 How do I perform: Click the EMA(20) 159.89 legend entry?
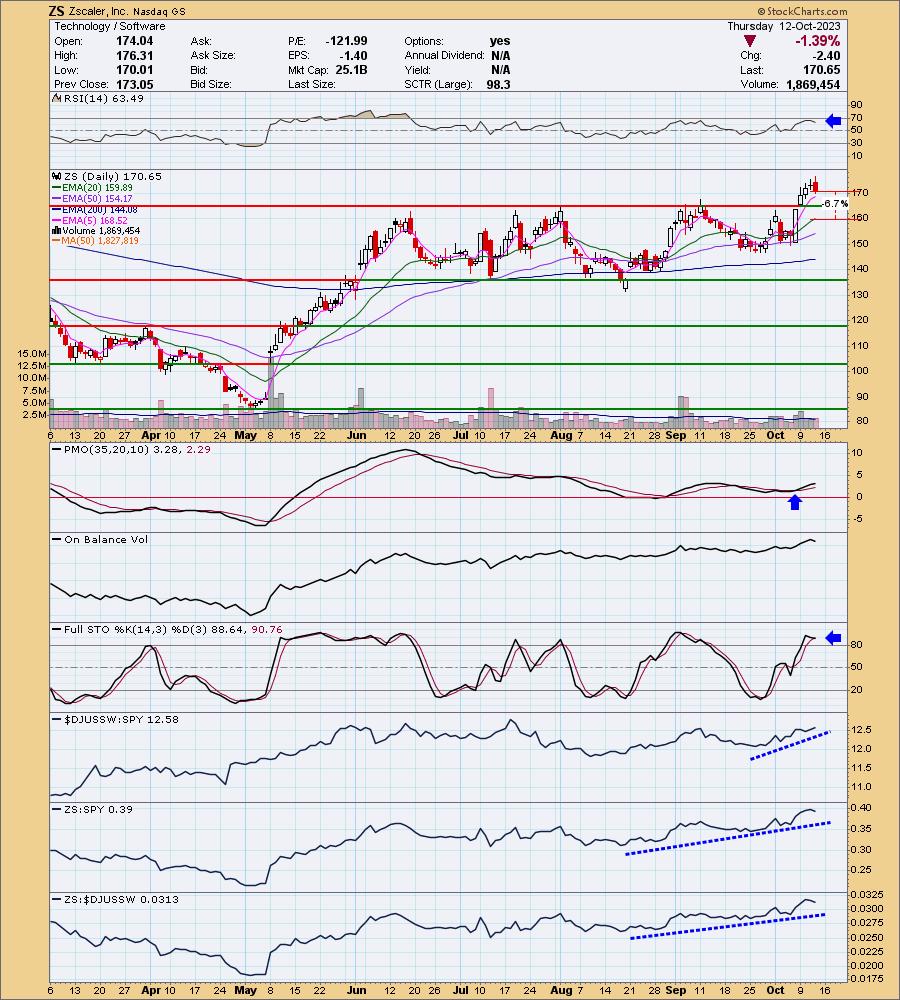[x=97, y=188]
